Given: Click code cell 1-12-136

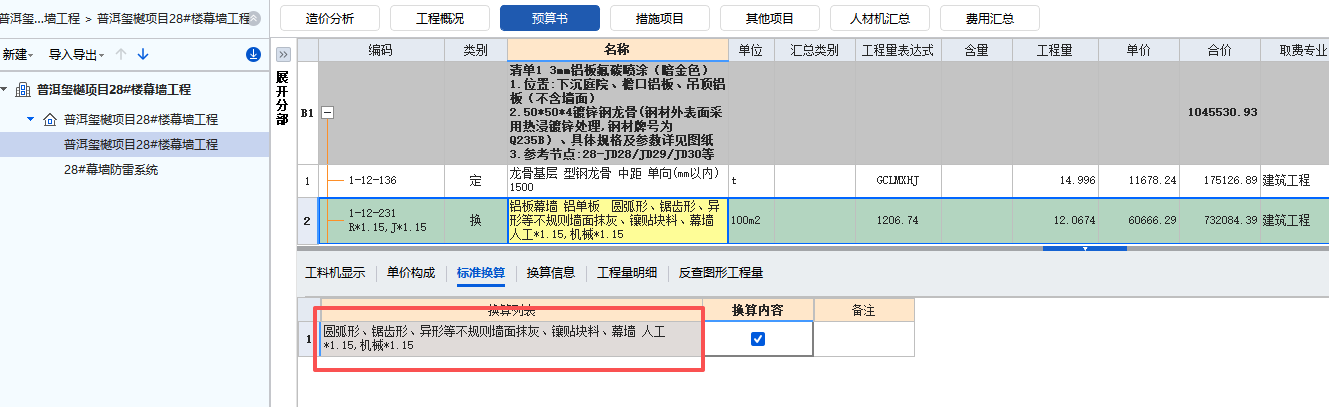Looking at the screenshot, I should click(x=380, y=181).
